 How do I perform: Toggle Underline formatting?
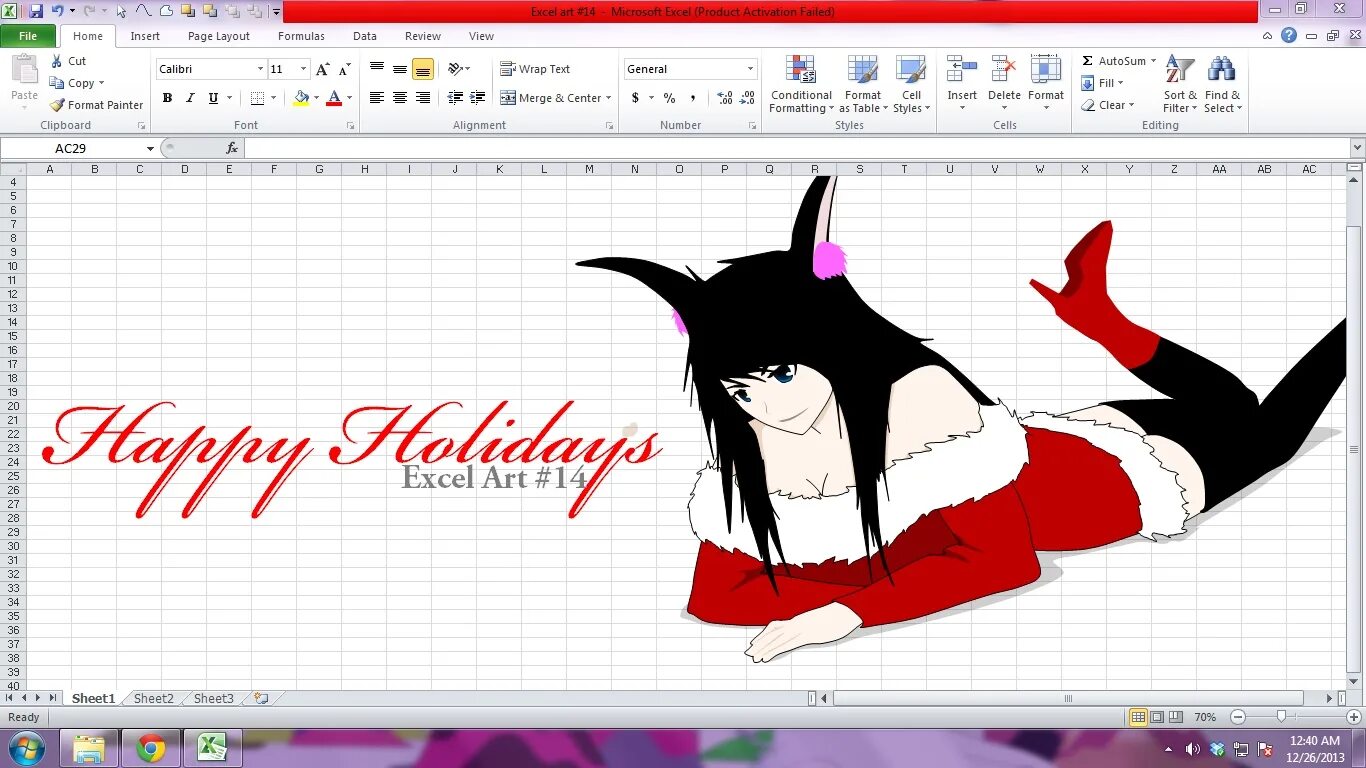click(213, 98)
